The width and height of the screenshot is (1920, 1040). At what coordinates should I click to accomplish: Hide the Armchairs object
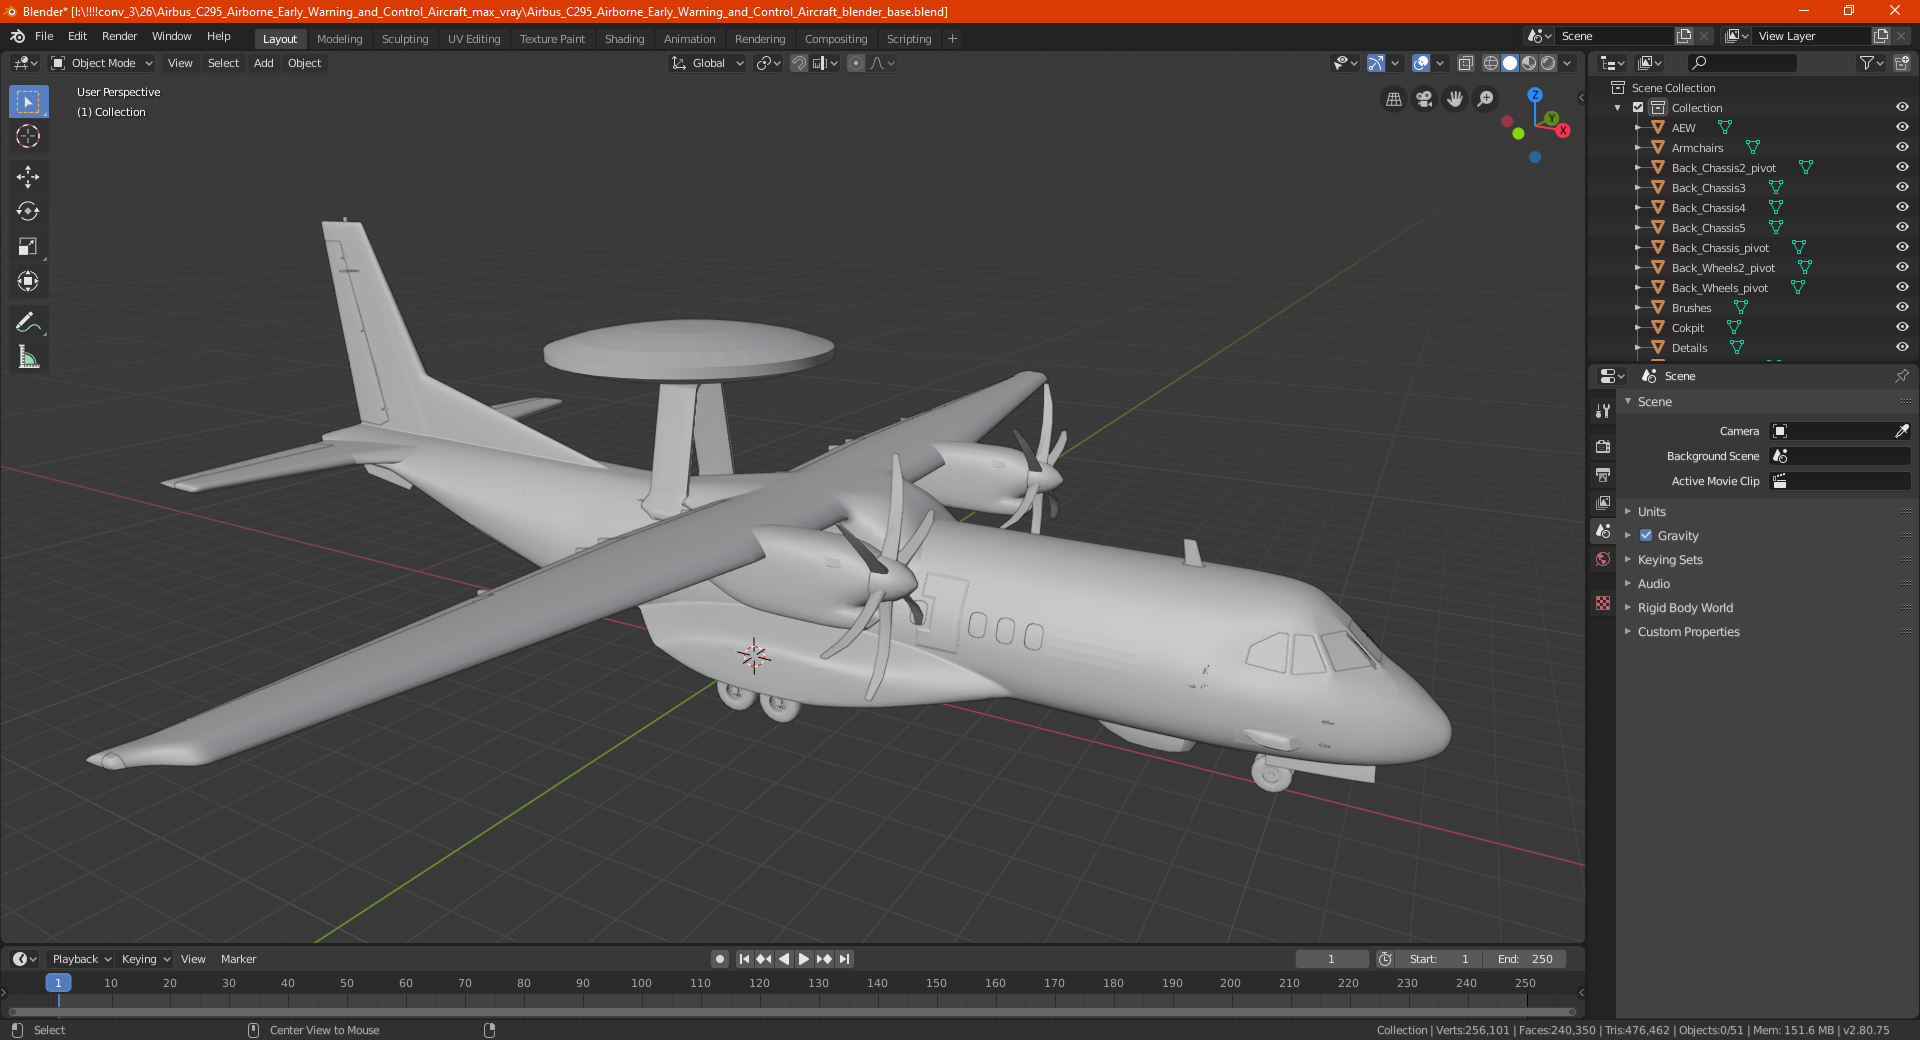(1902, 147)
